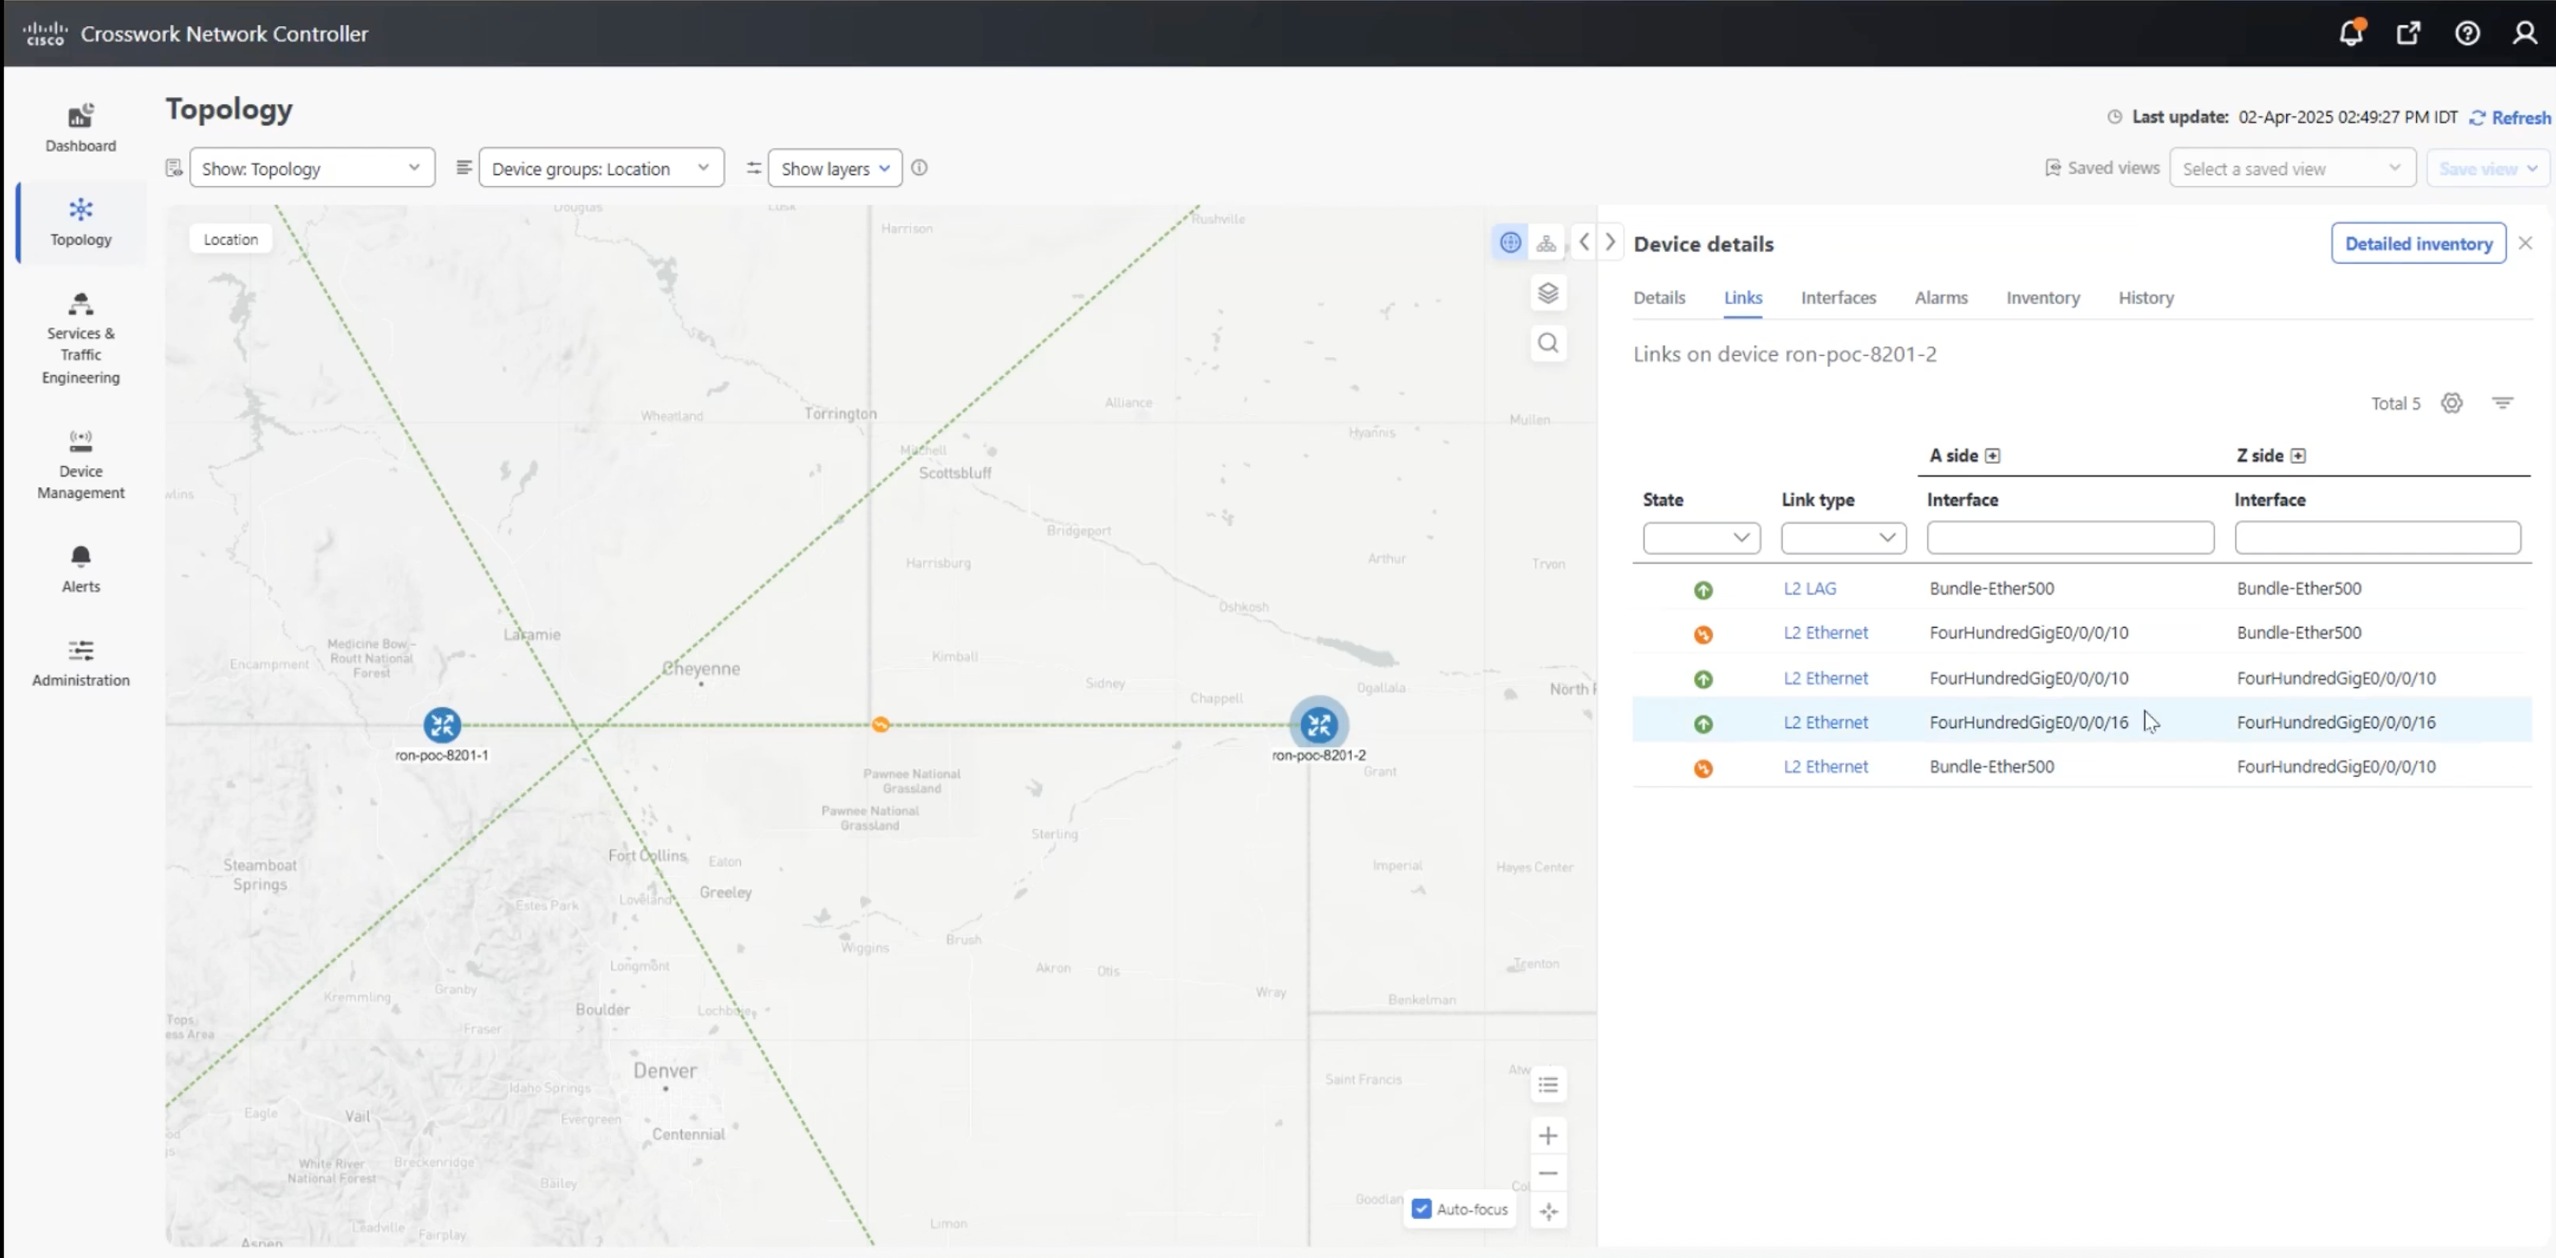Click the Location breadcrumb on map
The width and height of the screenshot is (2556, 1258).
(231, 239)
